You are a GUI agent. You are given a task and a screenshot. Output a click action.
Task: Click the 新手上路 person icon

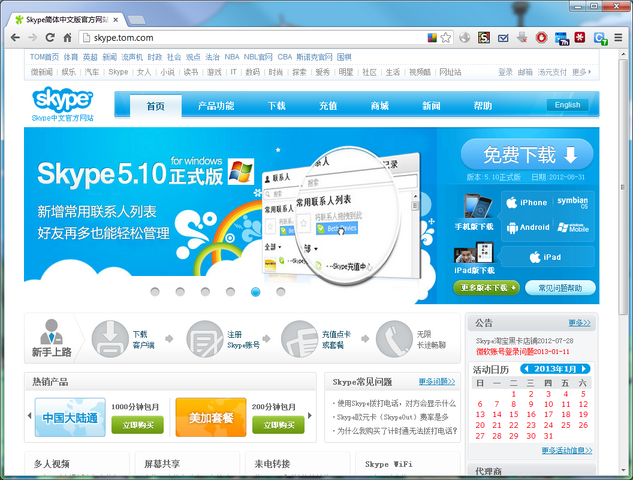51,331
